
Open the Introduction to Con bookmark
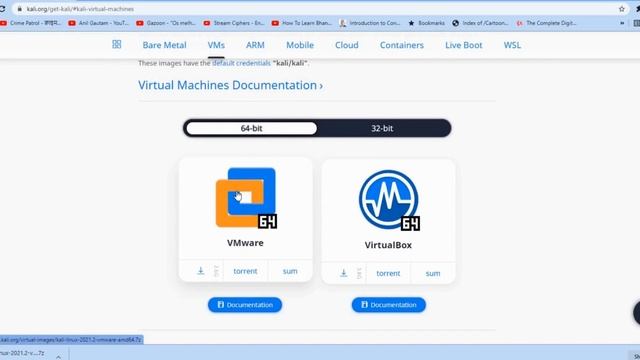pyautogui.click(x=370, y=23)
